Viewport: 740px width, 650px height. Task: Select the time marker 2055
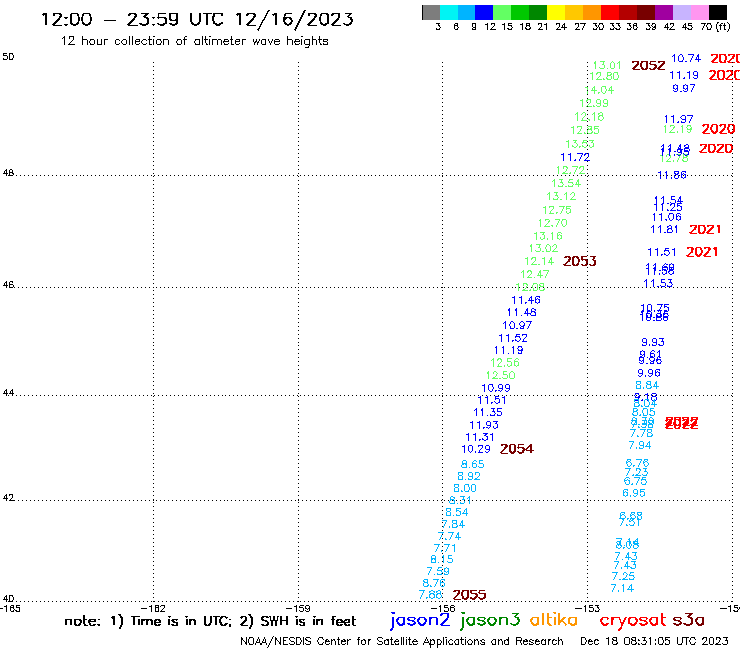pos(469,595)
